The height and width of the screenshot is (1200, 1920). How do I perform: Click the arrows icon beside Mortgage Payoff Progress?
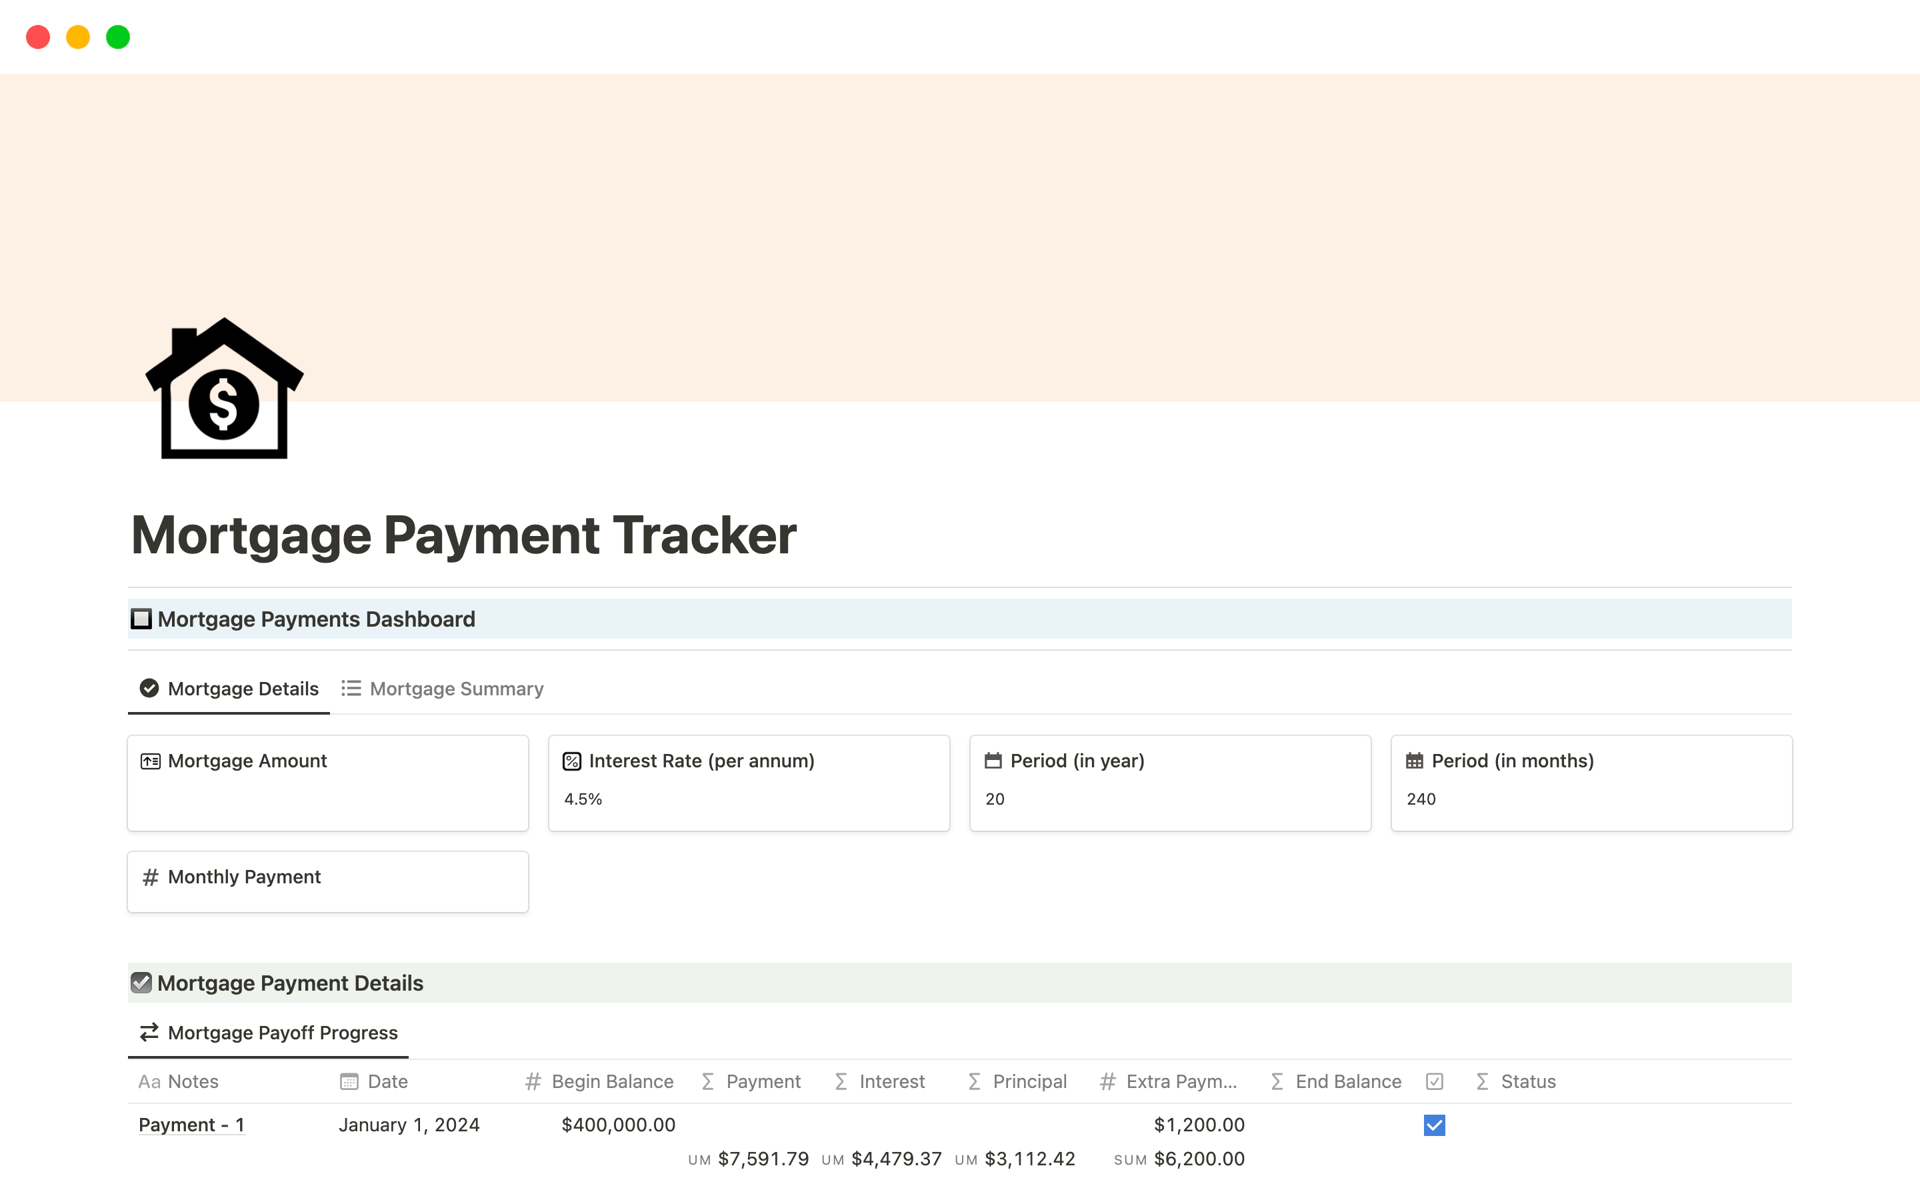pos(148,1032)
